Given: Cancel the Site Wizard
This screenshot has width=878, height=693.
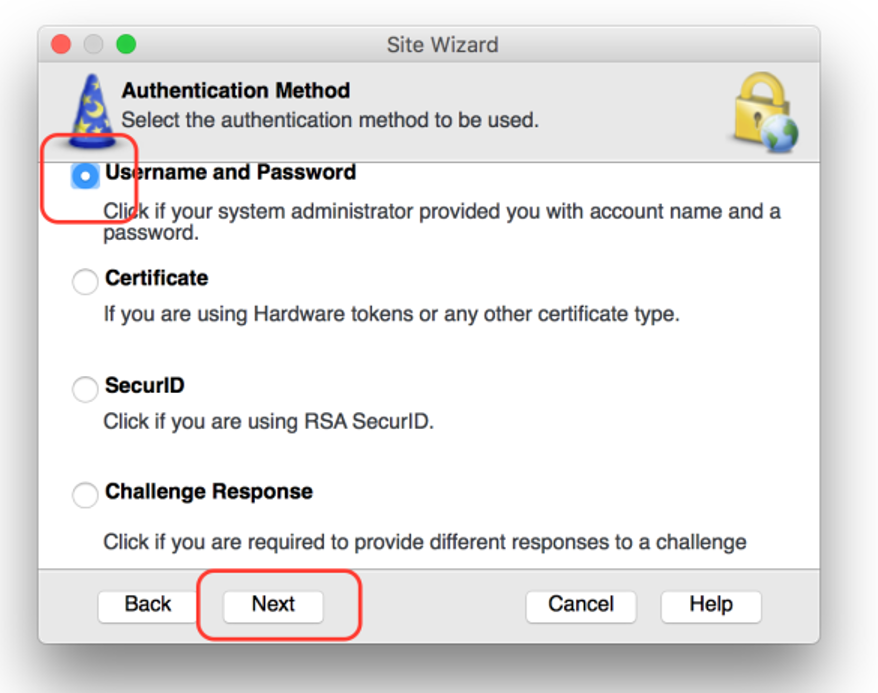Looking at the screenshot, I should coord(580,605).
